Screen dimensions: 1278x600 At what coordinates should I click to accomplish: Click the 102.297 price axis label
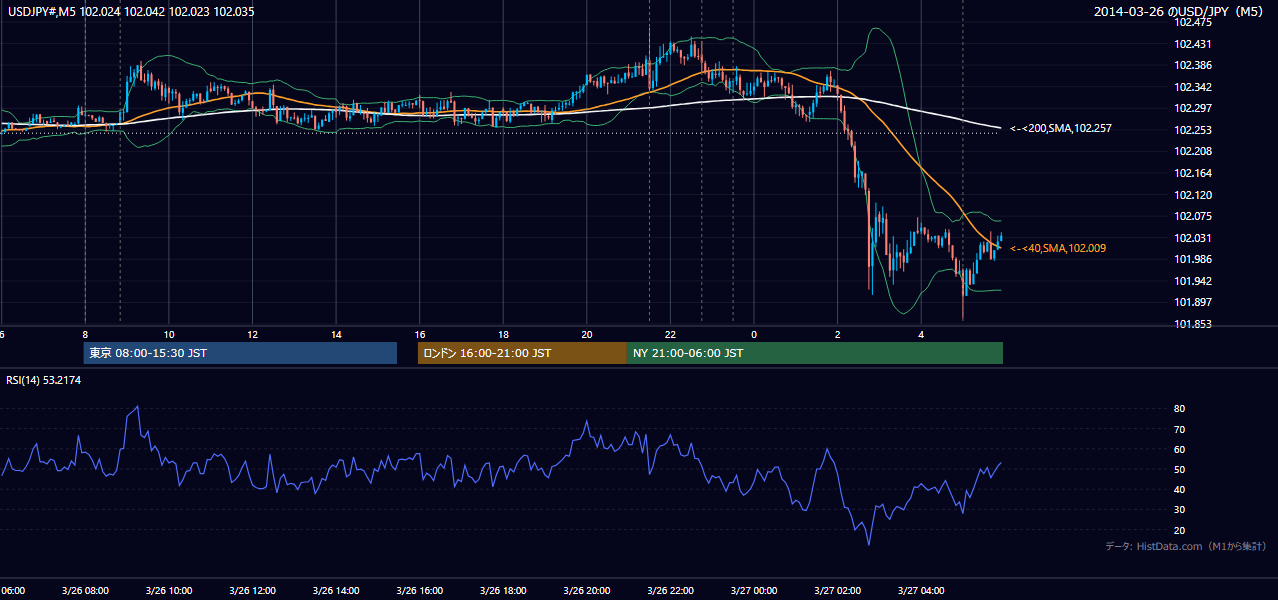coord(1193,108)
